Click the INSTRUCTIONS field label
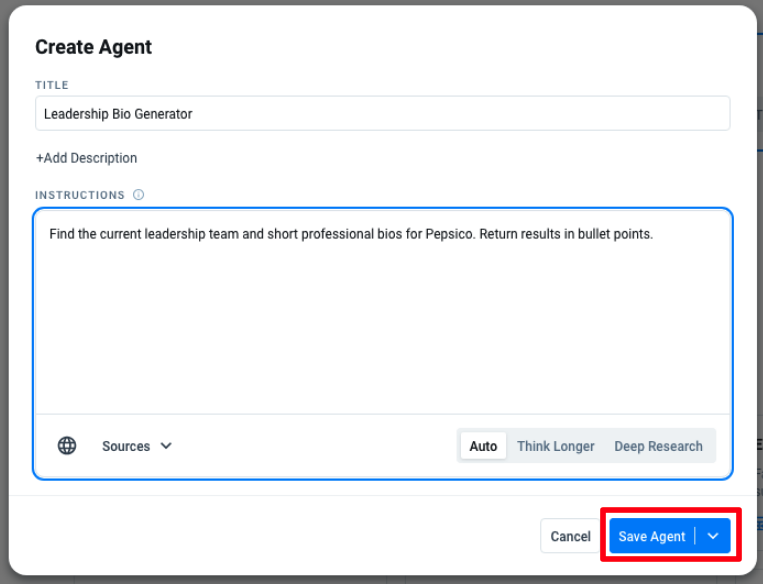Image resolution: width=763 pixels, height=584 pixels. tap(80, 195)
